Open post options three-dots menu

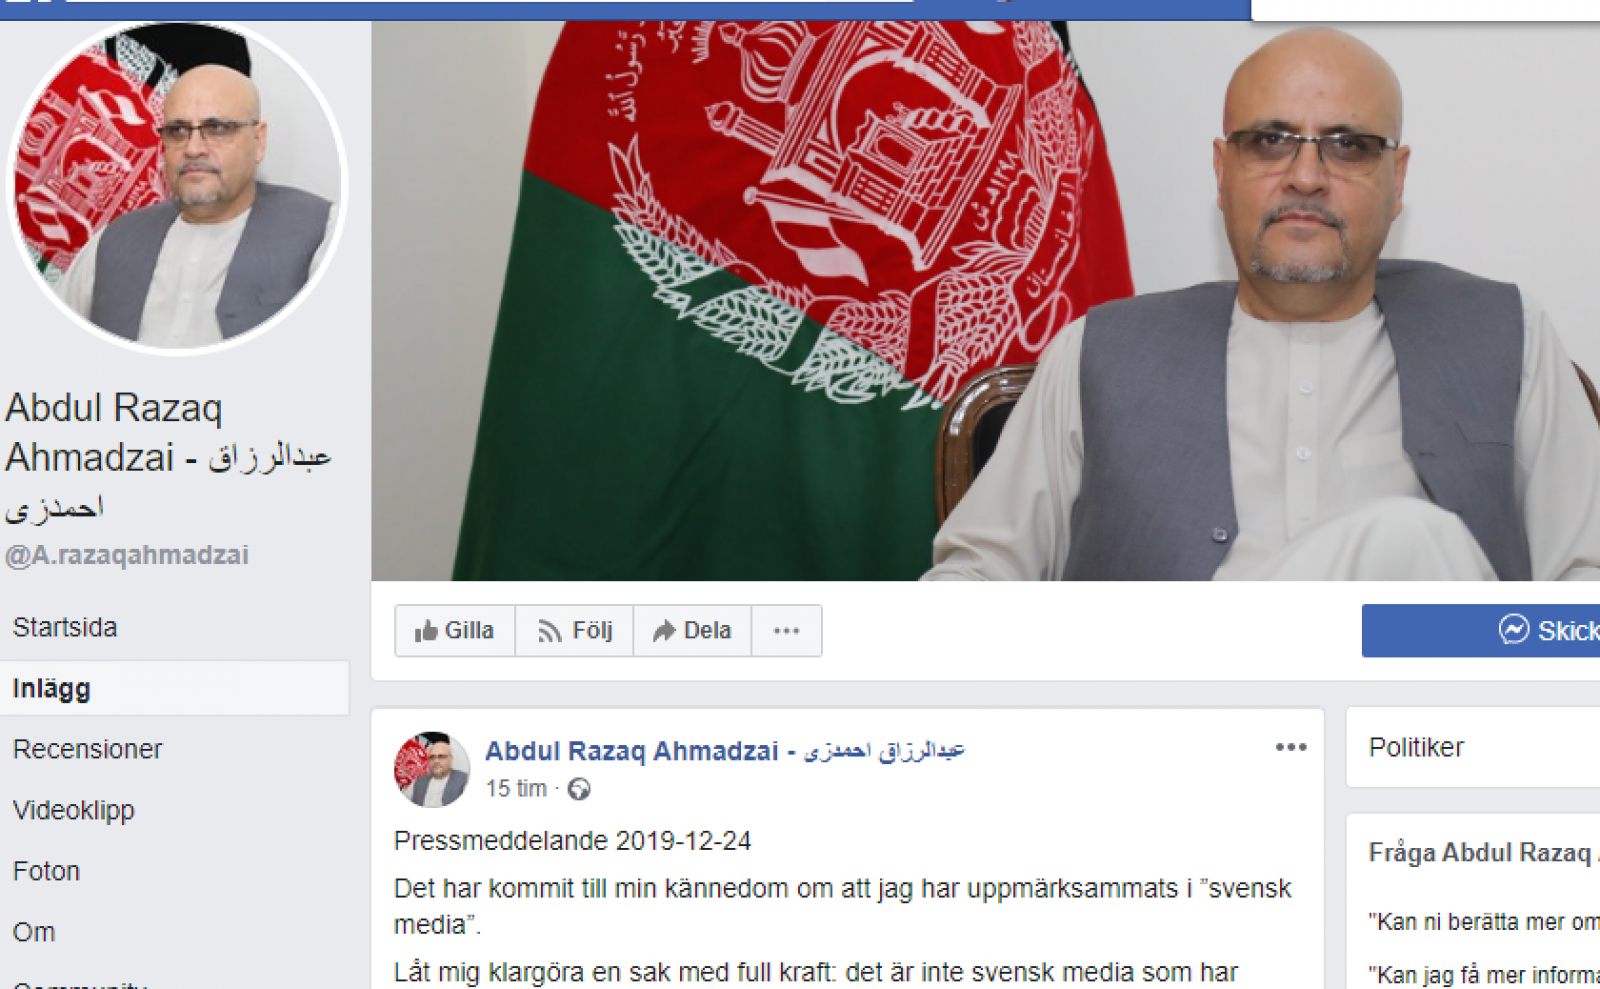pyautogui.click(x=1291, y=747)
